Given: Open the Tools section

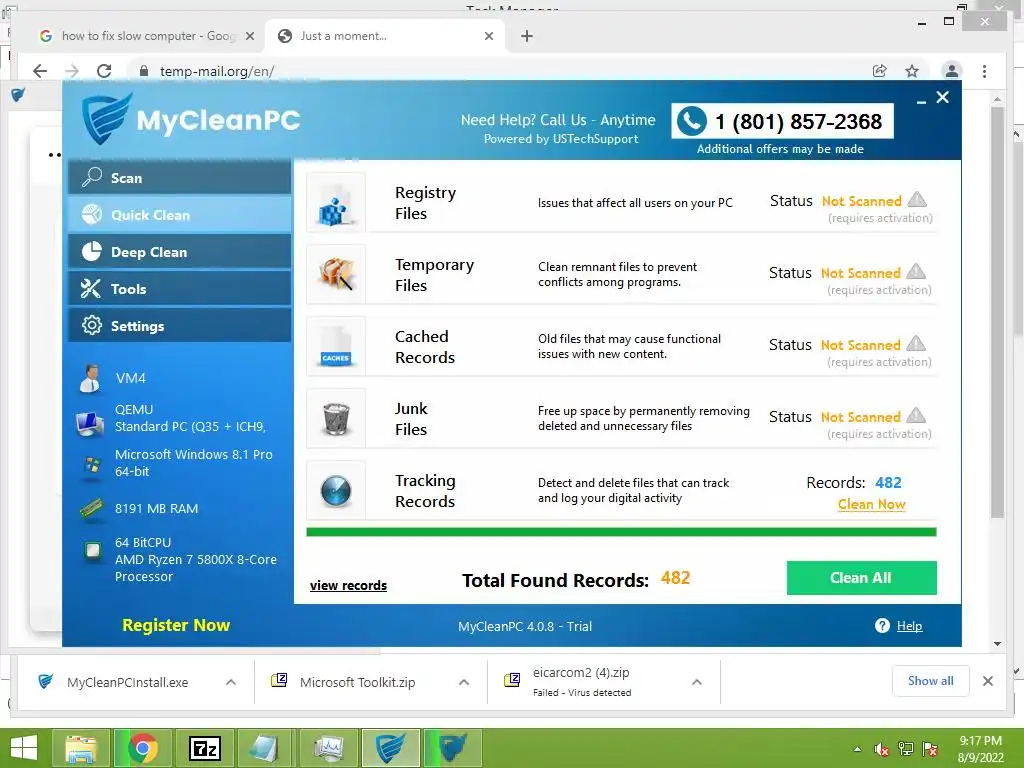Looking at the screenshot, I should click(180, 289).
